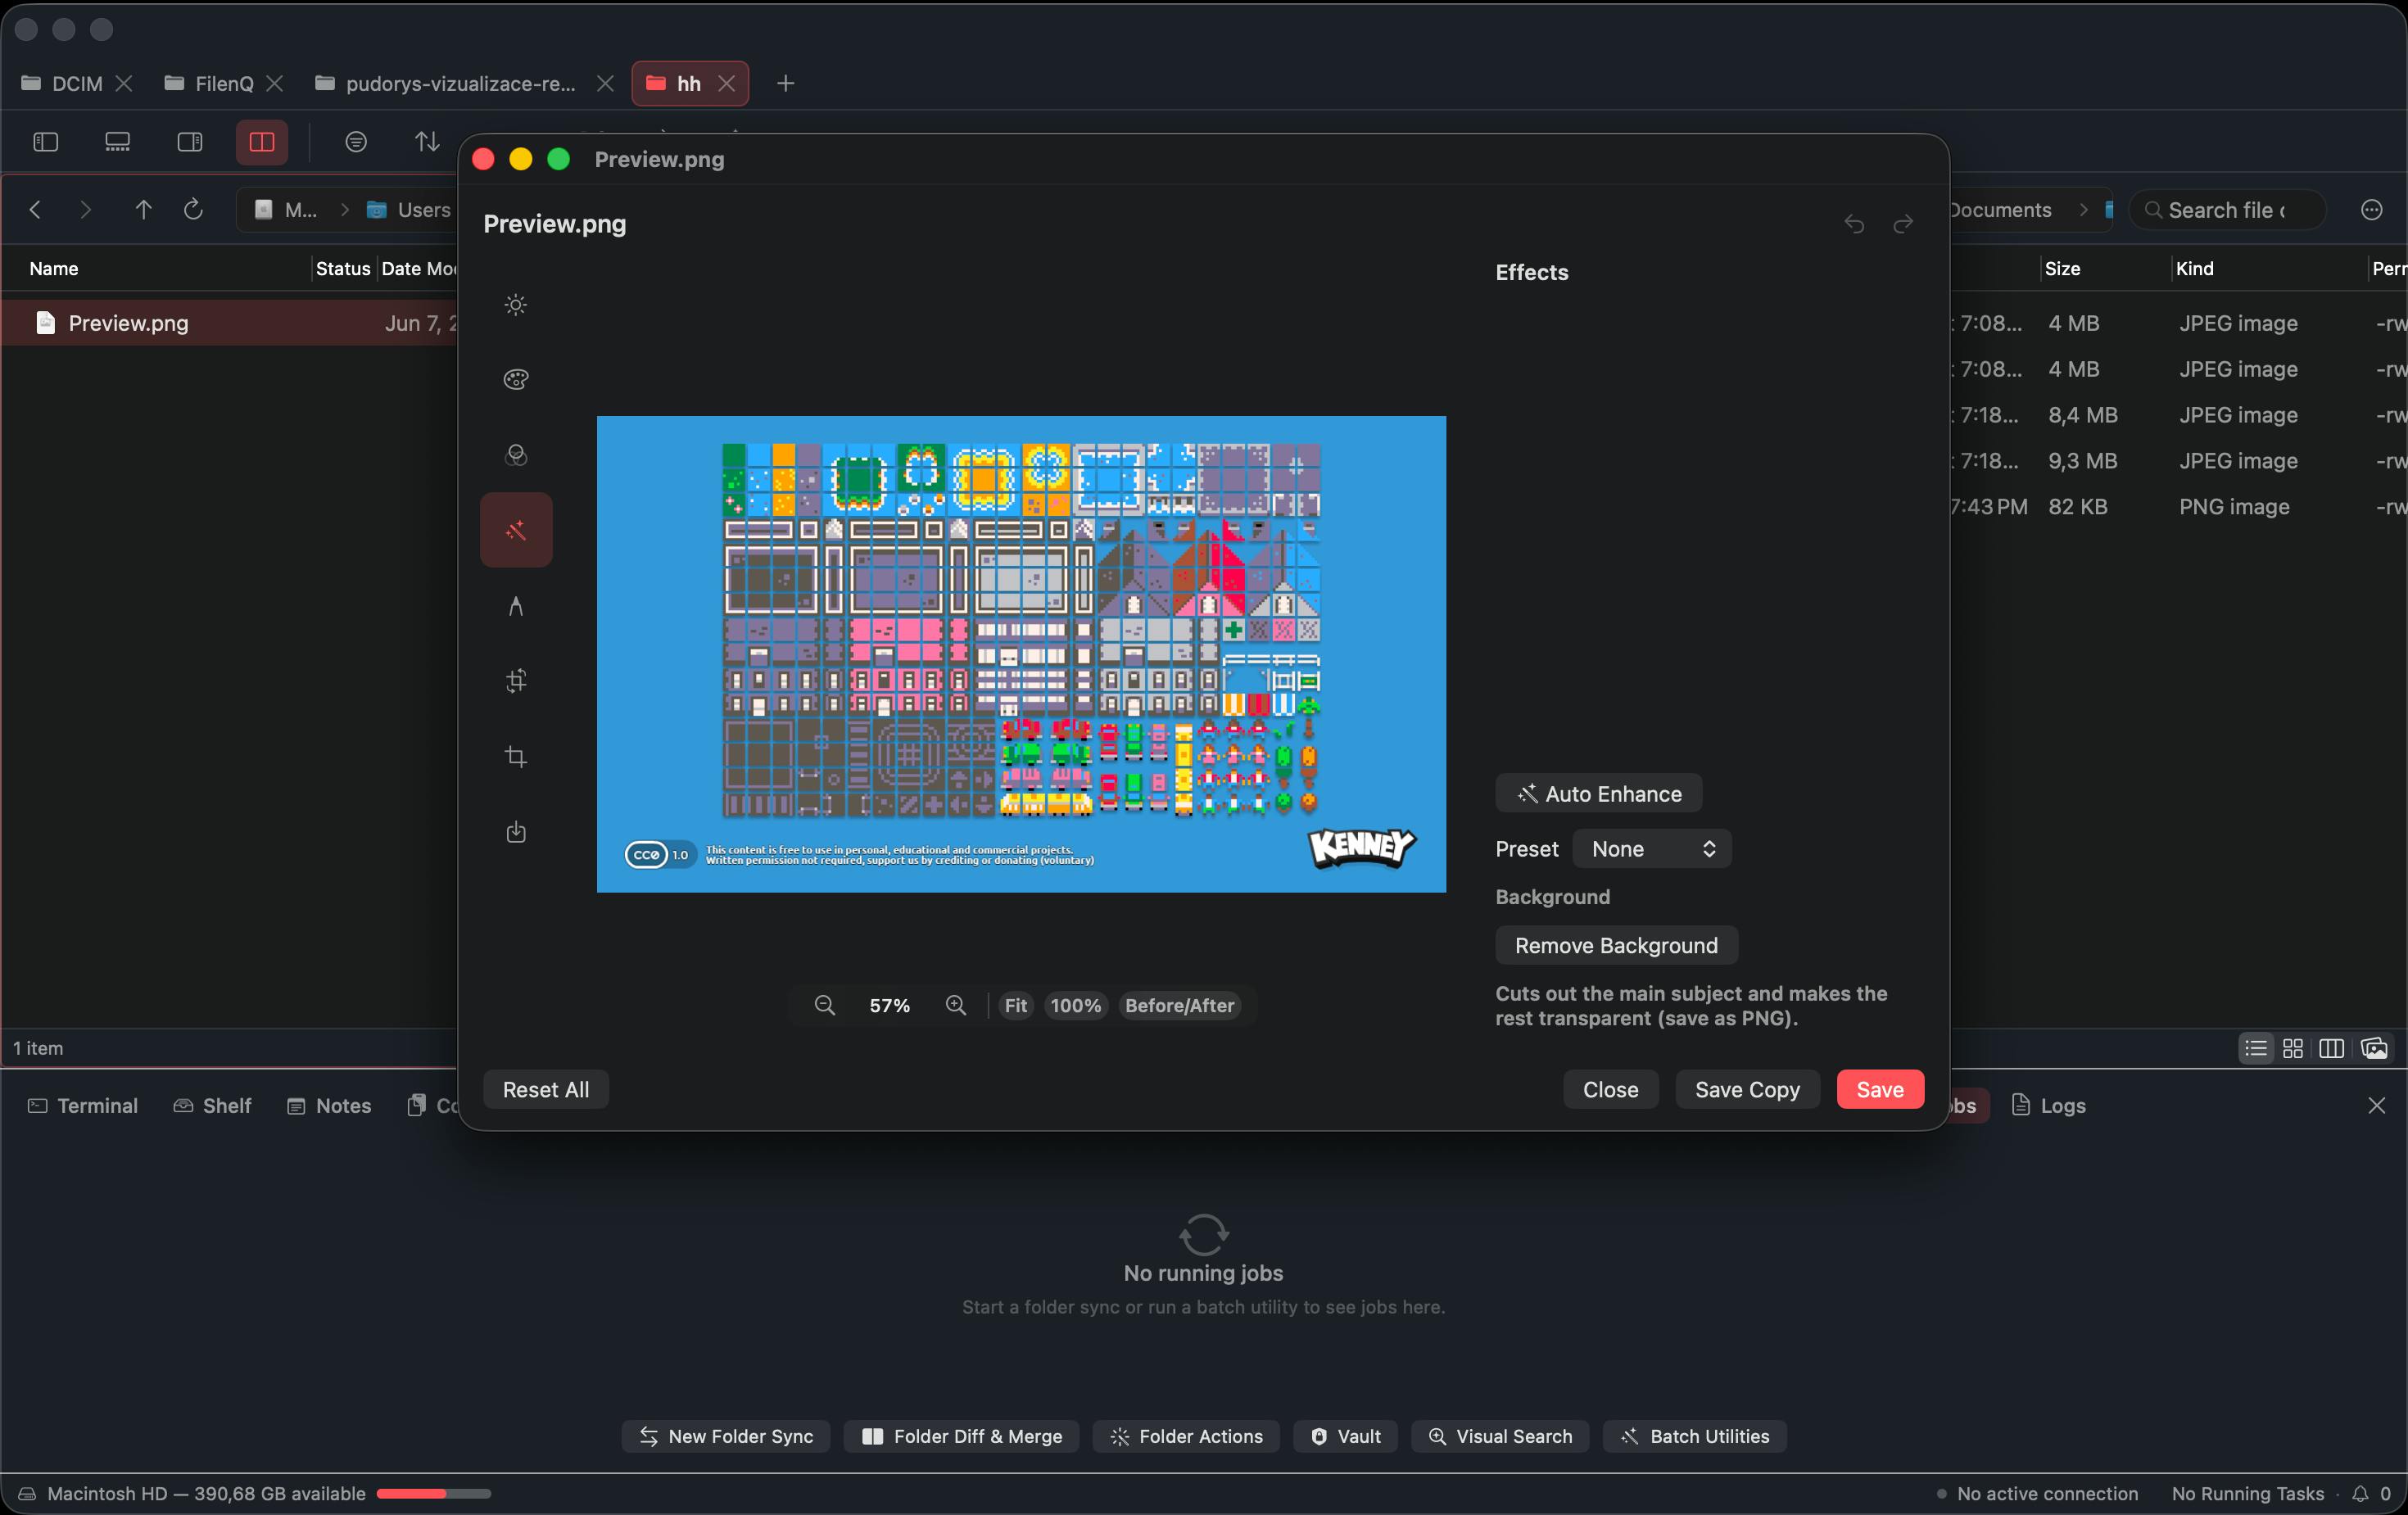Fit the image to view
The height and width of the screenshot is (1515, 2408).
point(1016,1005)
